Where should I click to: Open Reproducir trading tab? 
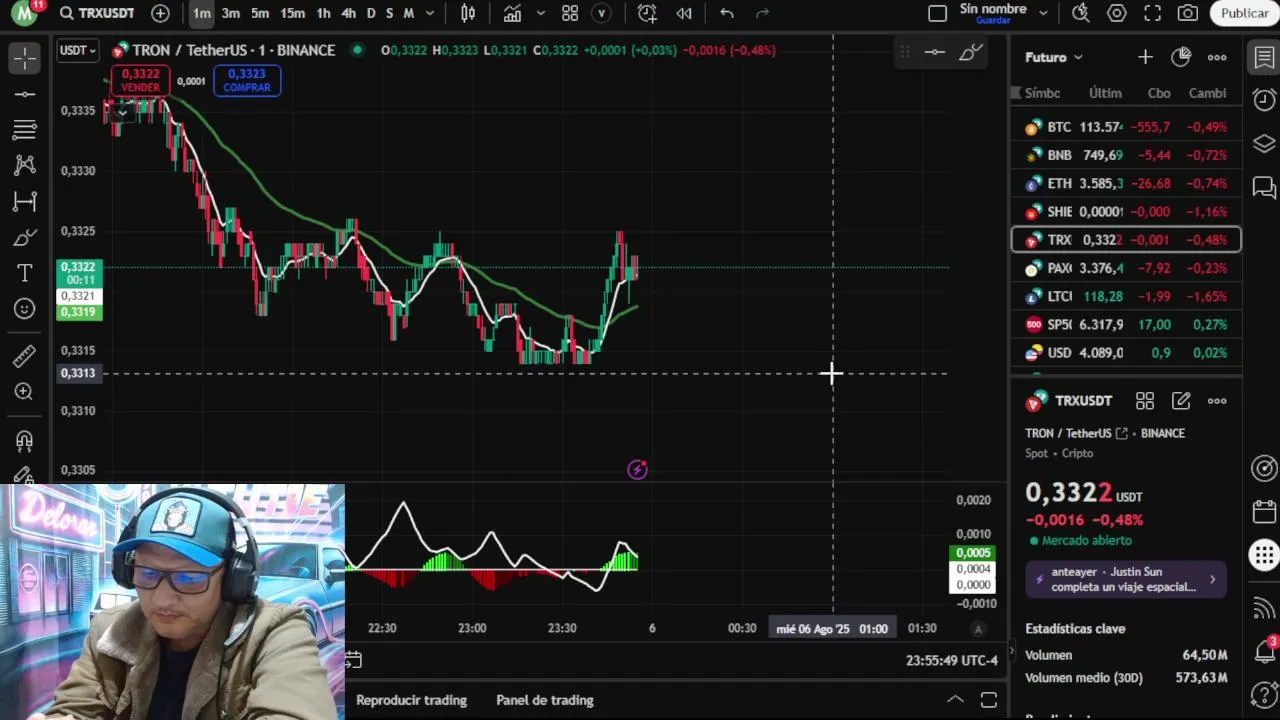411,700
